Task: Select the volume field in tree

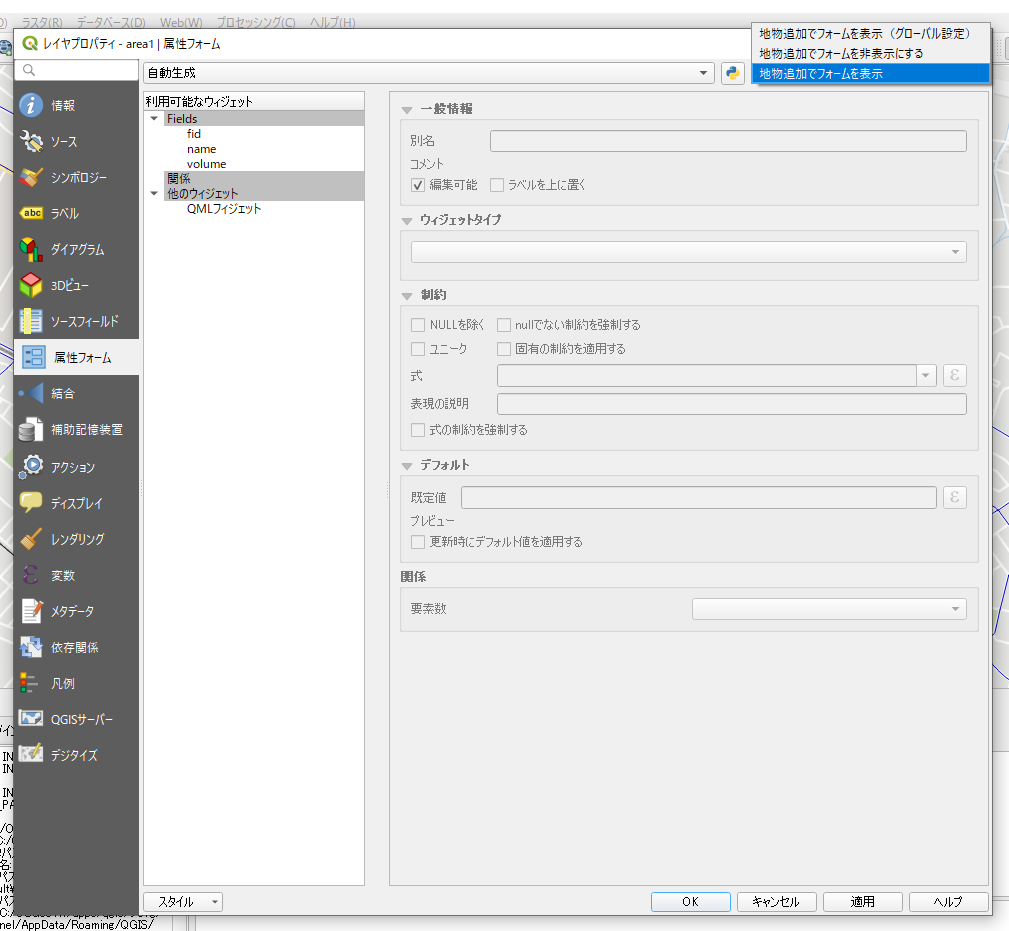Action: (206, 164)
